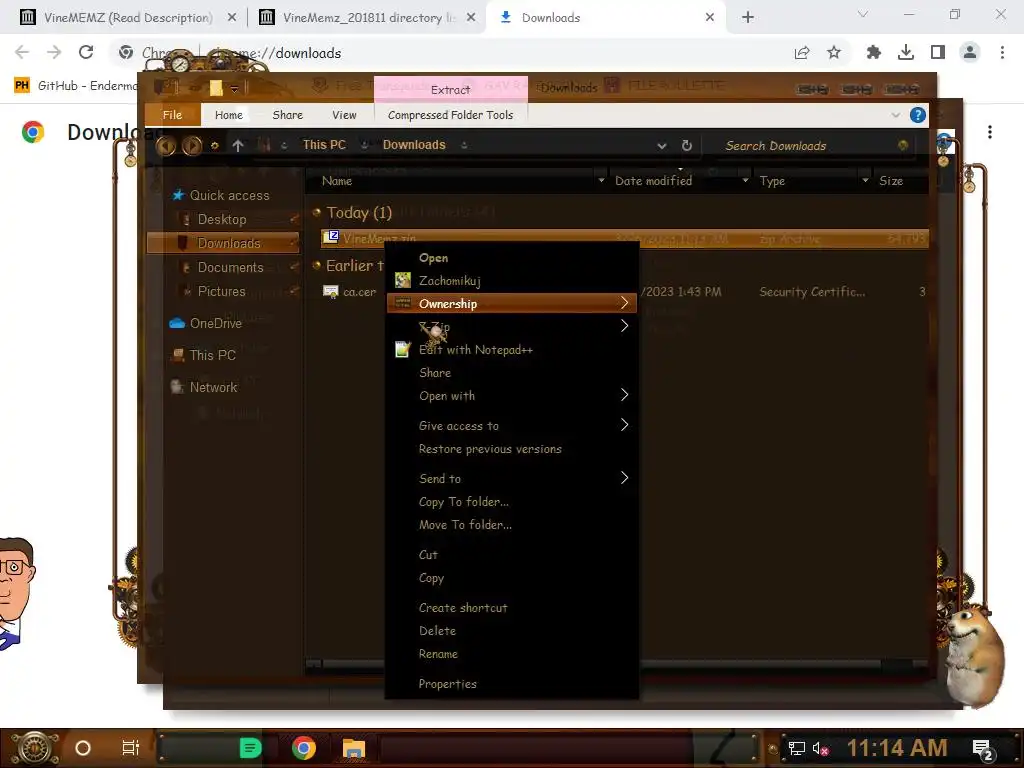Bookmark this page with star icon

[x=834, y=52]
